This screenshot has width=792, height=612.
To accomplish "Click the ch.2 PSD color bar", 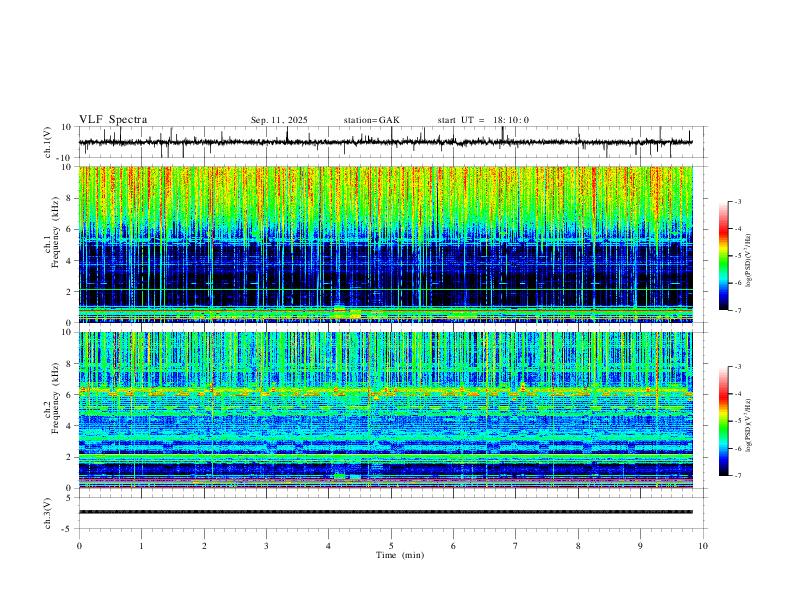I will 723,421.
